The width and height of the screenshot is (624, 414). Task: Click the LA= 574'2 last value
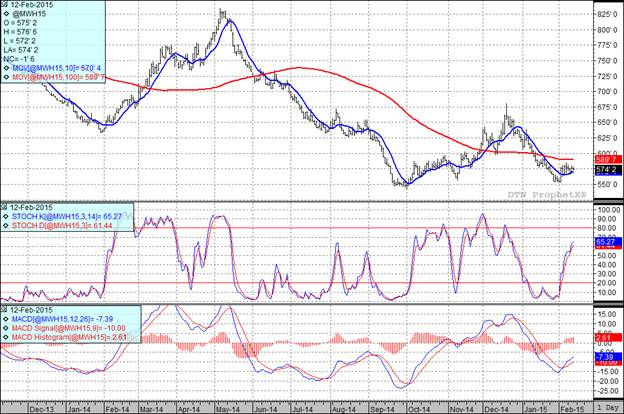click(x=21, y=50)
